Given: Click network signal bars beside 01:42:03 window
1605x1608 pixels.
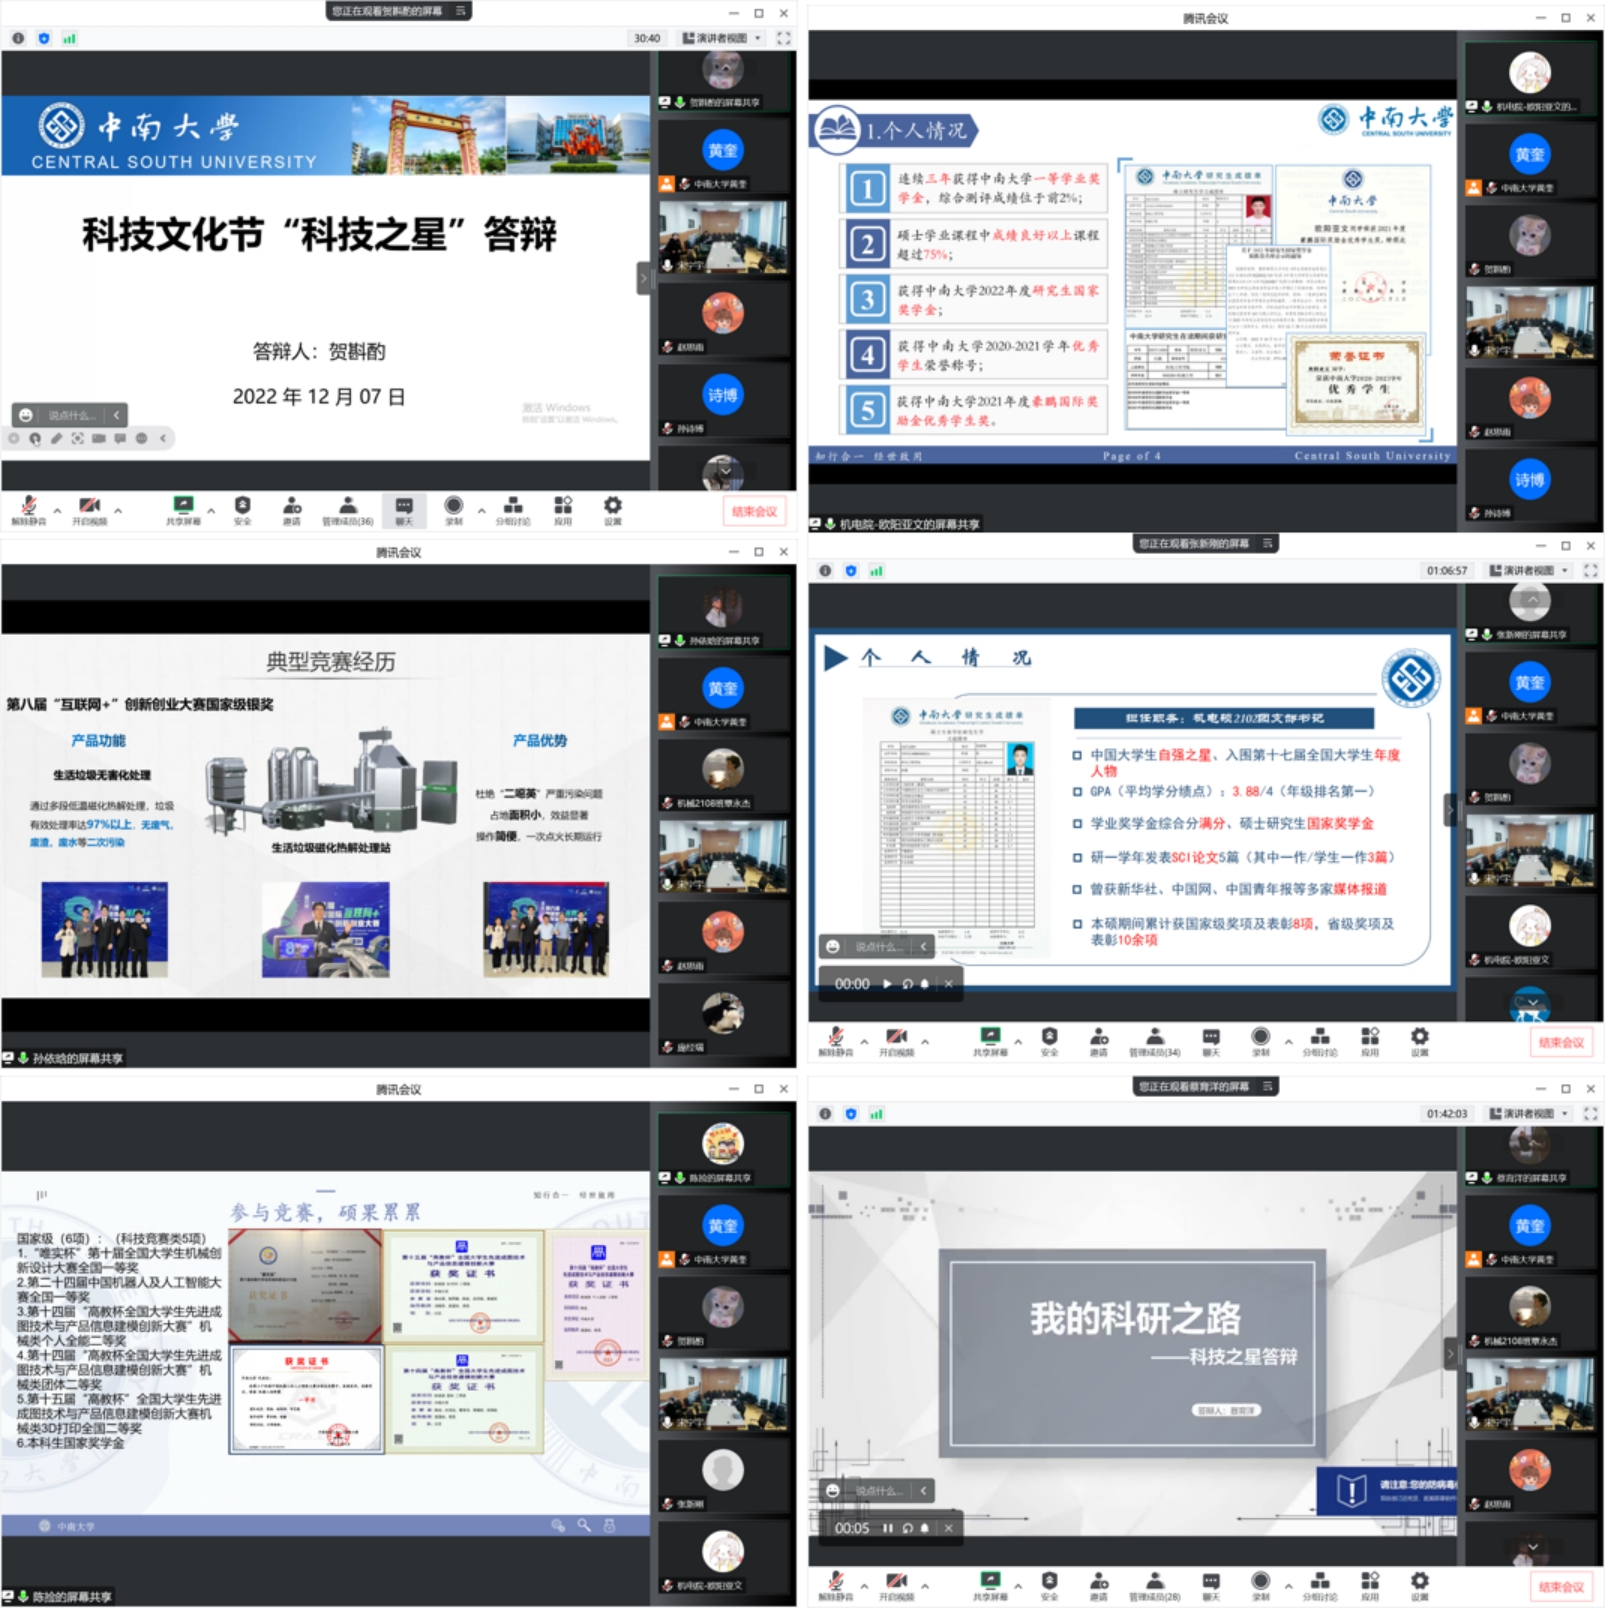Looking at the screenshot, I should (x=877, y=1113).
